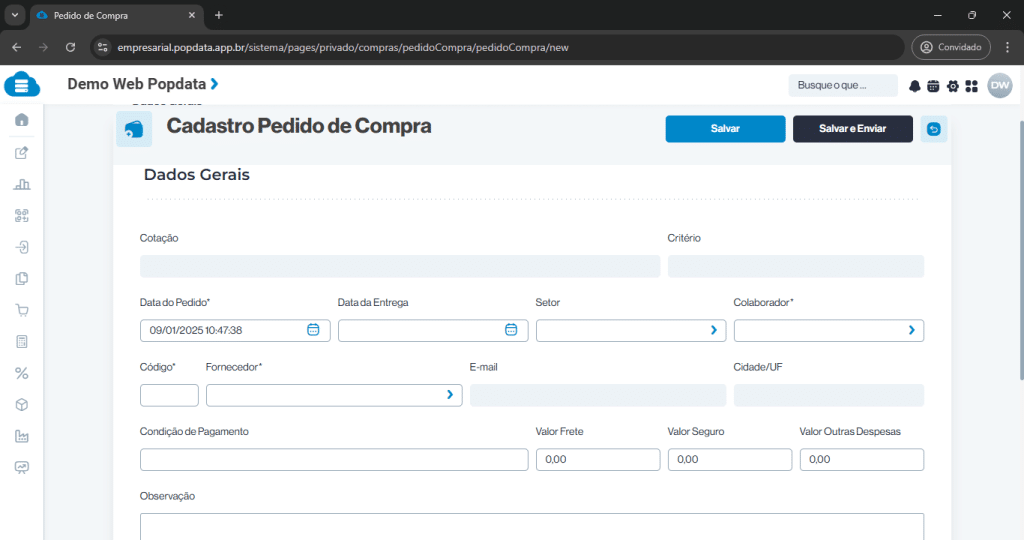Click the Salvar e Enviar button
The height and width of the screenshot is (540, 1024).
pyautogui.click(x=852, y=129)
